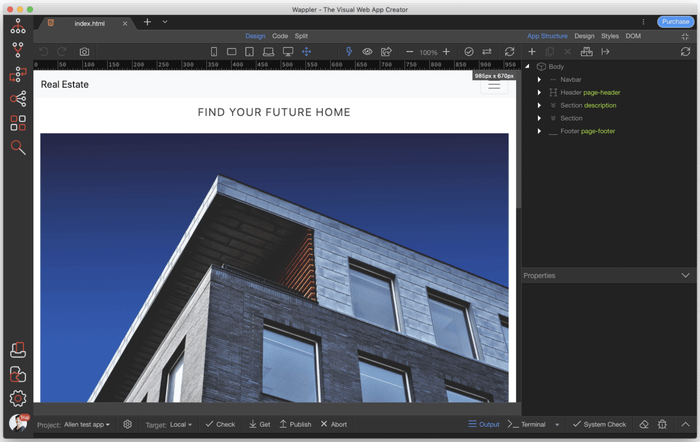Collapse the Body node

pos(527,67)
